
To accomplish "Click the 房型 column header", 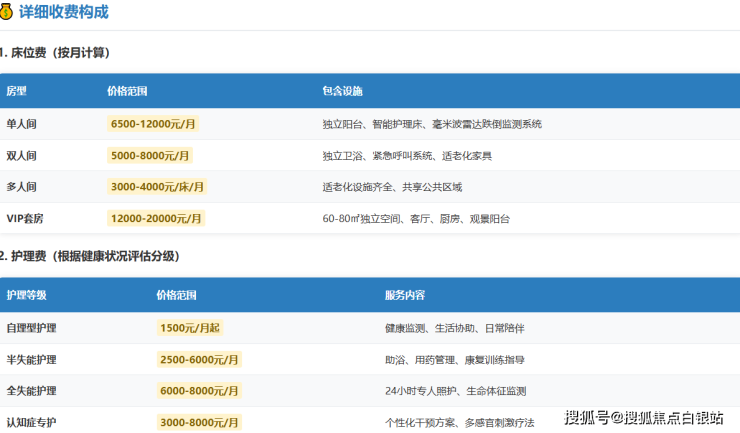I will pyautogui.click(x=16, y=91).
